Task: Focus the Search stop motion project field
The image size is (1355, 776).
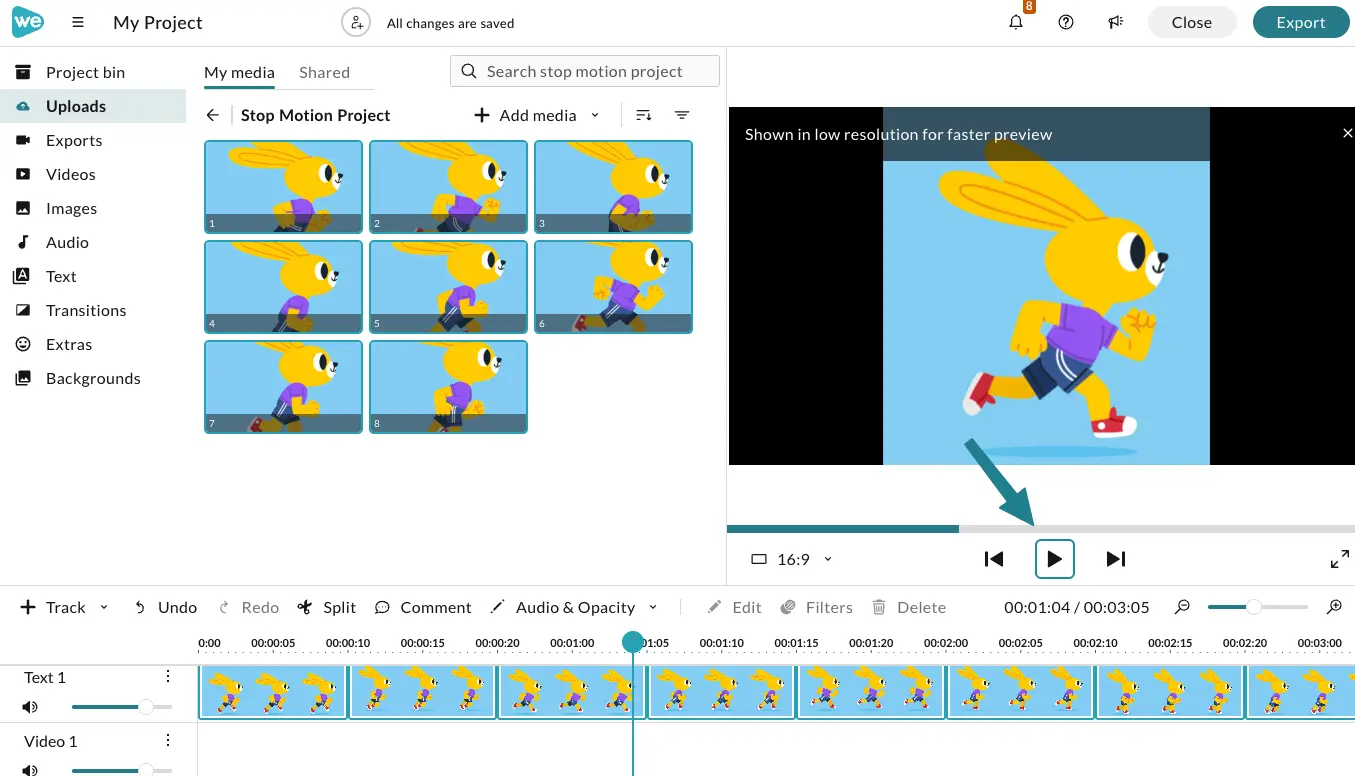Action: pyautogui.click(x=585, y=71)
